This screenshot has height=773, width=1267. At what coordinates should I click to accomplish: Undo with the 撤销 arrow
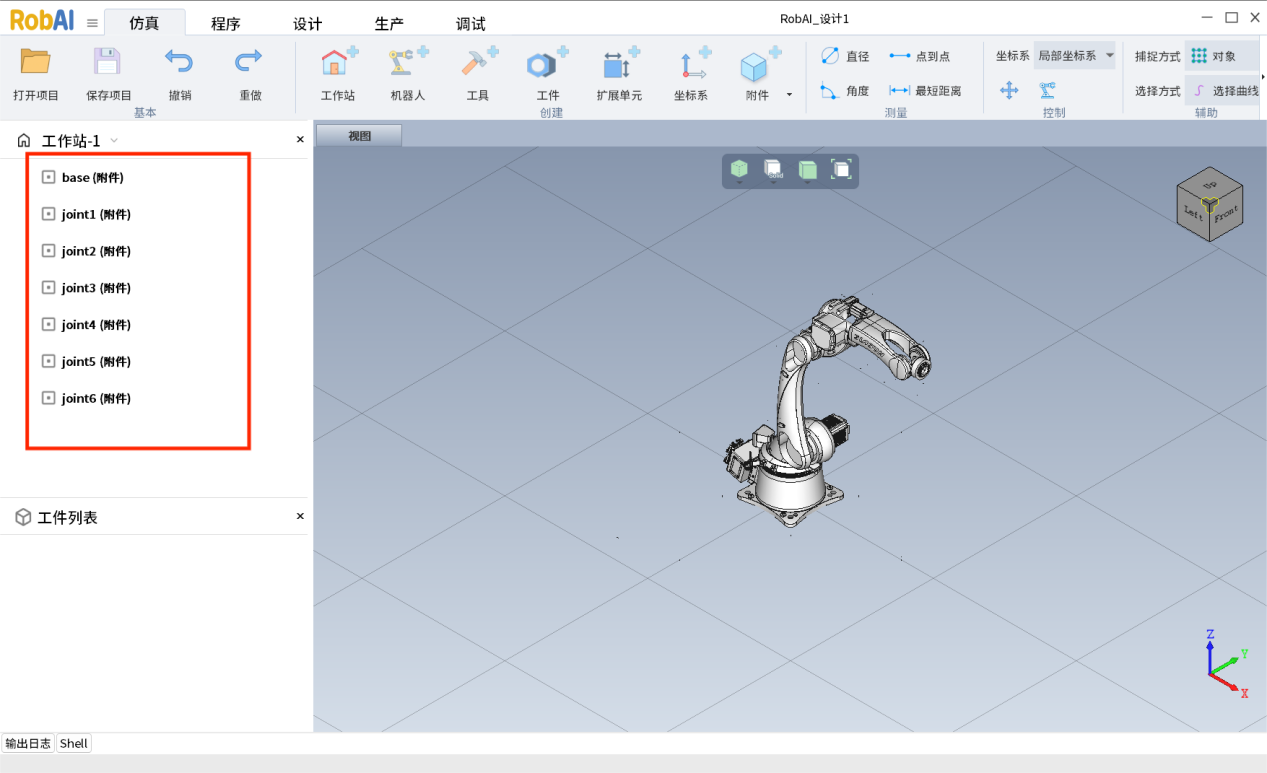click(x=179, y=62)
